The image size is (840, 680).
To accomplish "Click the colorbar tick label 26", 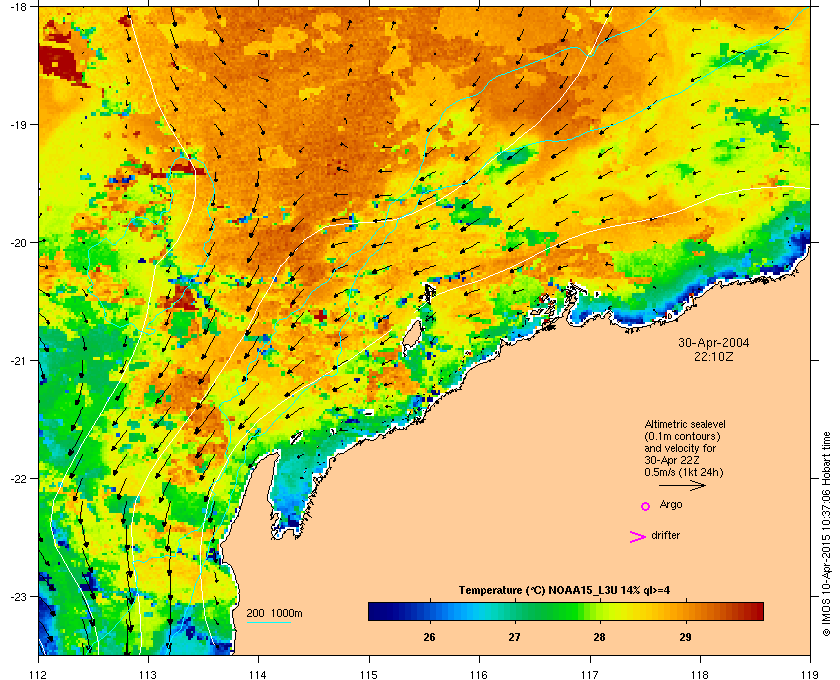I will click(x=429, y=637).
